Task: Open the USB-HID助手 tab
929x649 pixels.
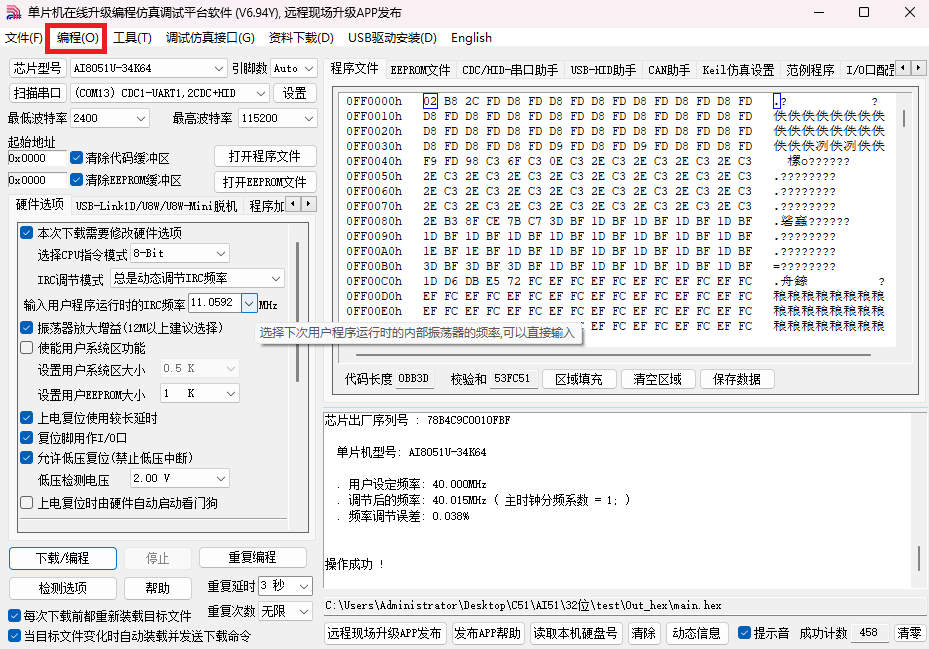Action: point(603,70)
